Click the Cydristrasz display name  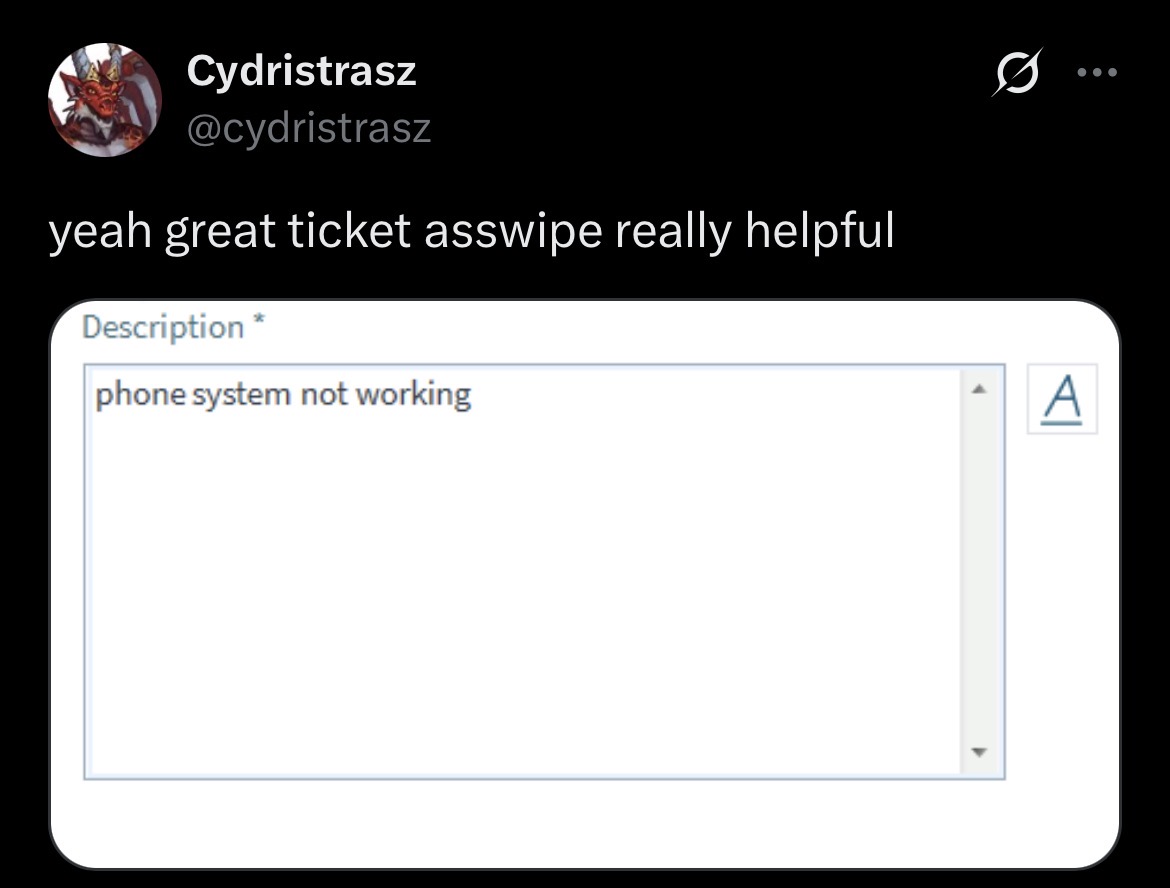[x=301, y=71]
